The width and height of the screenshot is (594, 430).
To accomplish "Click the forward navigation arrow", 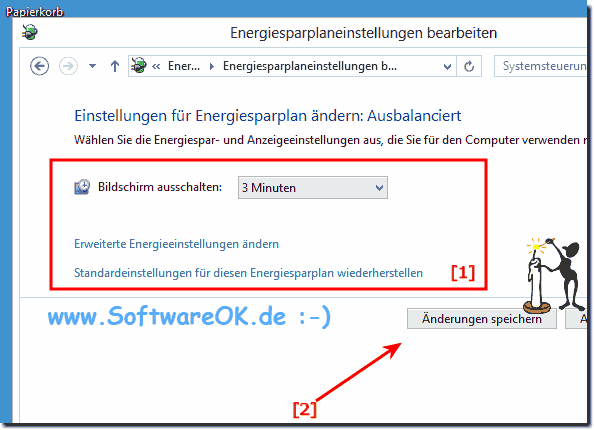I will pos(68,66).
